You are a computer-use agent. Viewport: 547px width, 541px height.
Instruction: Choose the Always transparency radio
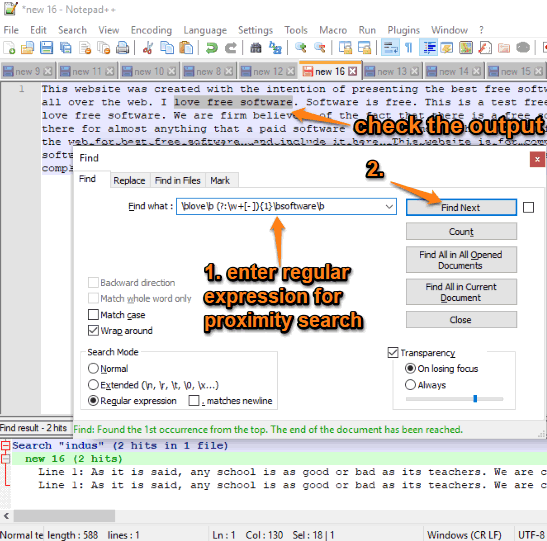coord(410,385)
